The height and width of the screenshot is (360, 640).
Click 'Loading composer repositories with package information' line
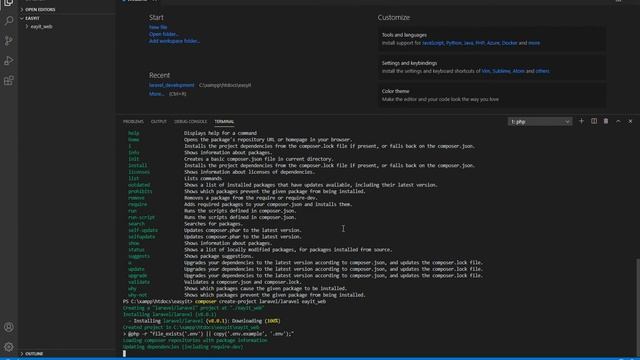point(195,340)
